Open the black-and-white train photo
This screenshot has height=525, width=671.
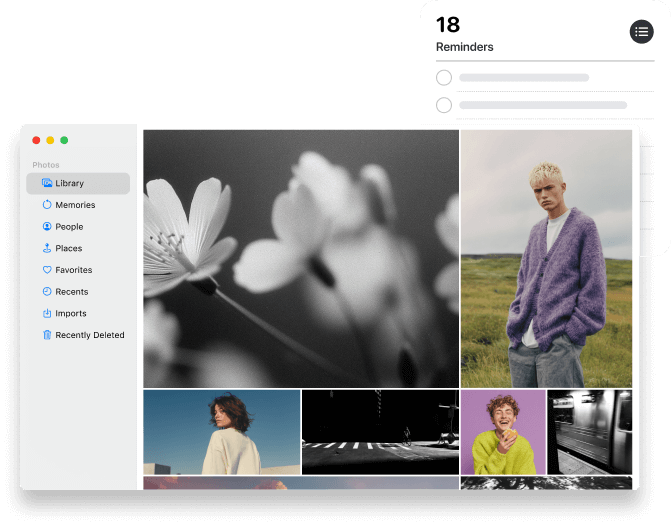point(589,432)
